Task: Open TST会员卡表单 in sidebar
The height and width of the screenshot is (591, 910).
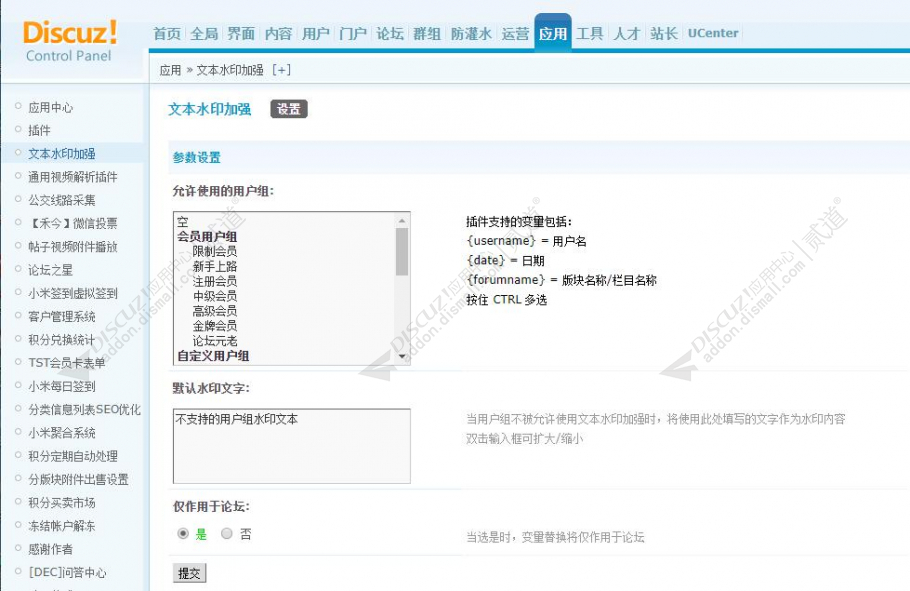Action: pyautogui.click(x=67, y=363)
